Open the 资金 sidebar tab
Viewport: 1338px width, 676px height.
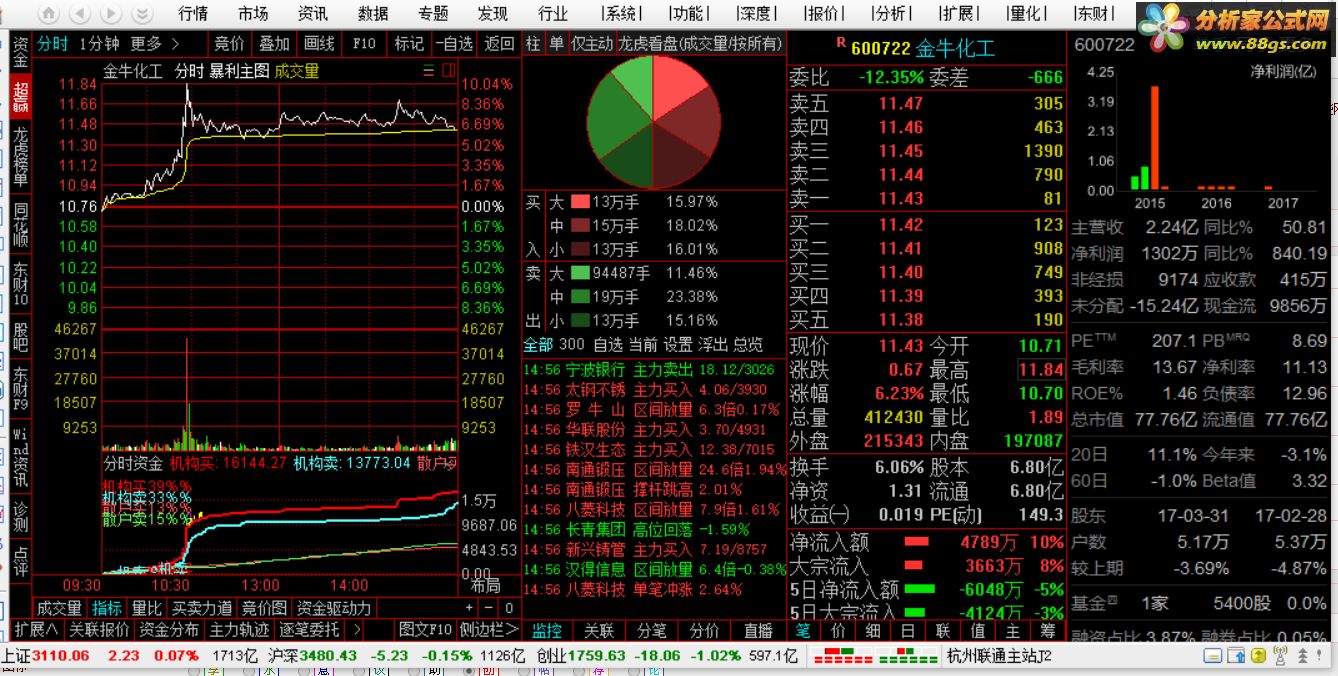pos(20,51)
